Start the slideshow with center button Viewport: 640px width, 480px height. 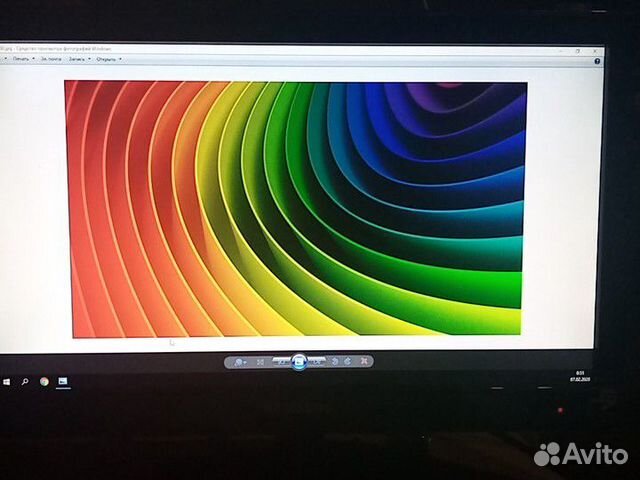tap(299, 362)
